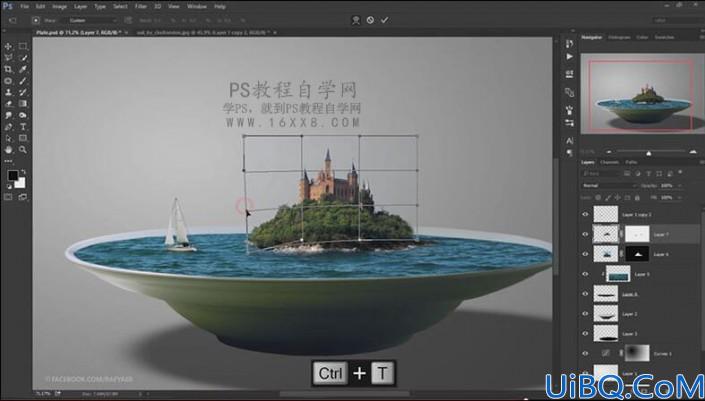The image size is (705, 401).
Task: Hide the Curves 1 adjustment layer
Action: click(x=585, y=353)
